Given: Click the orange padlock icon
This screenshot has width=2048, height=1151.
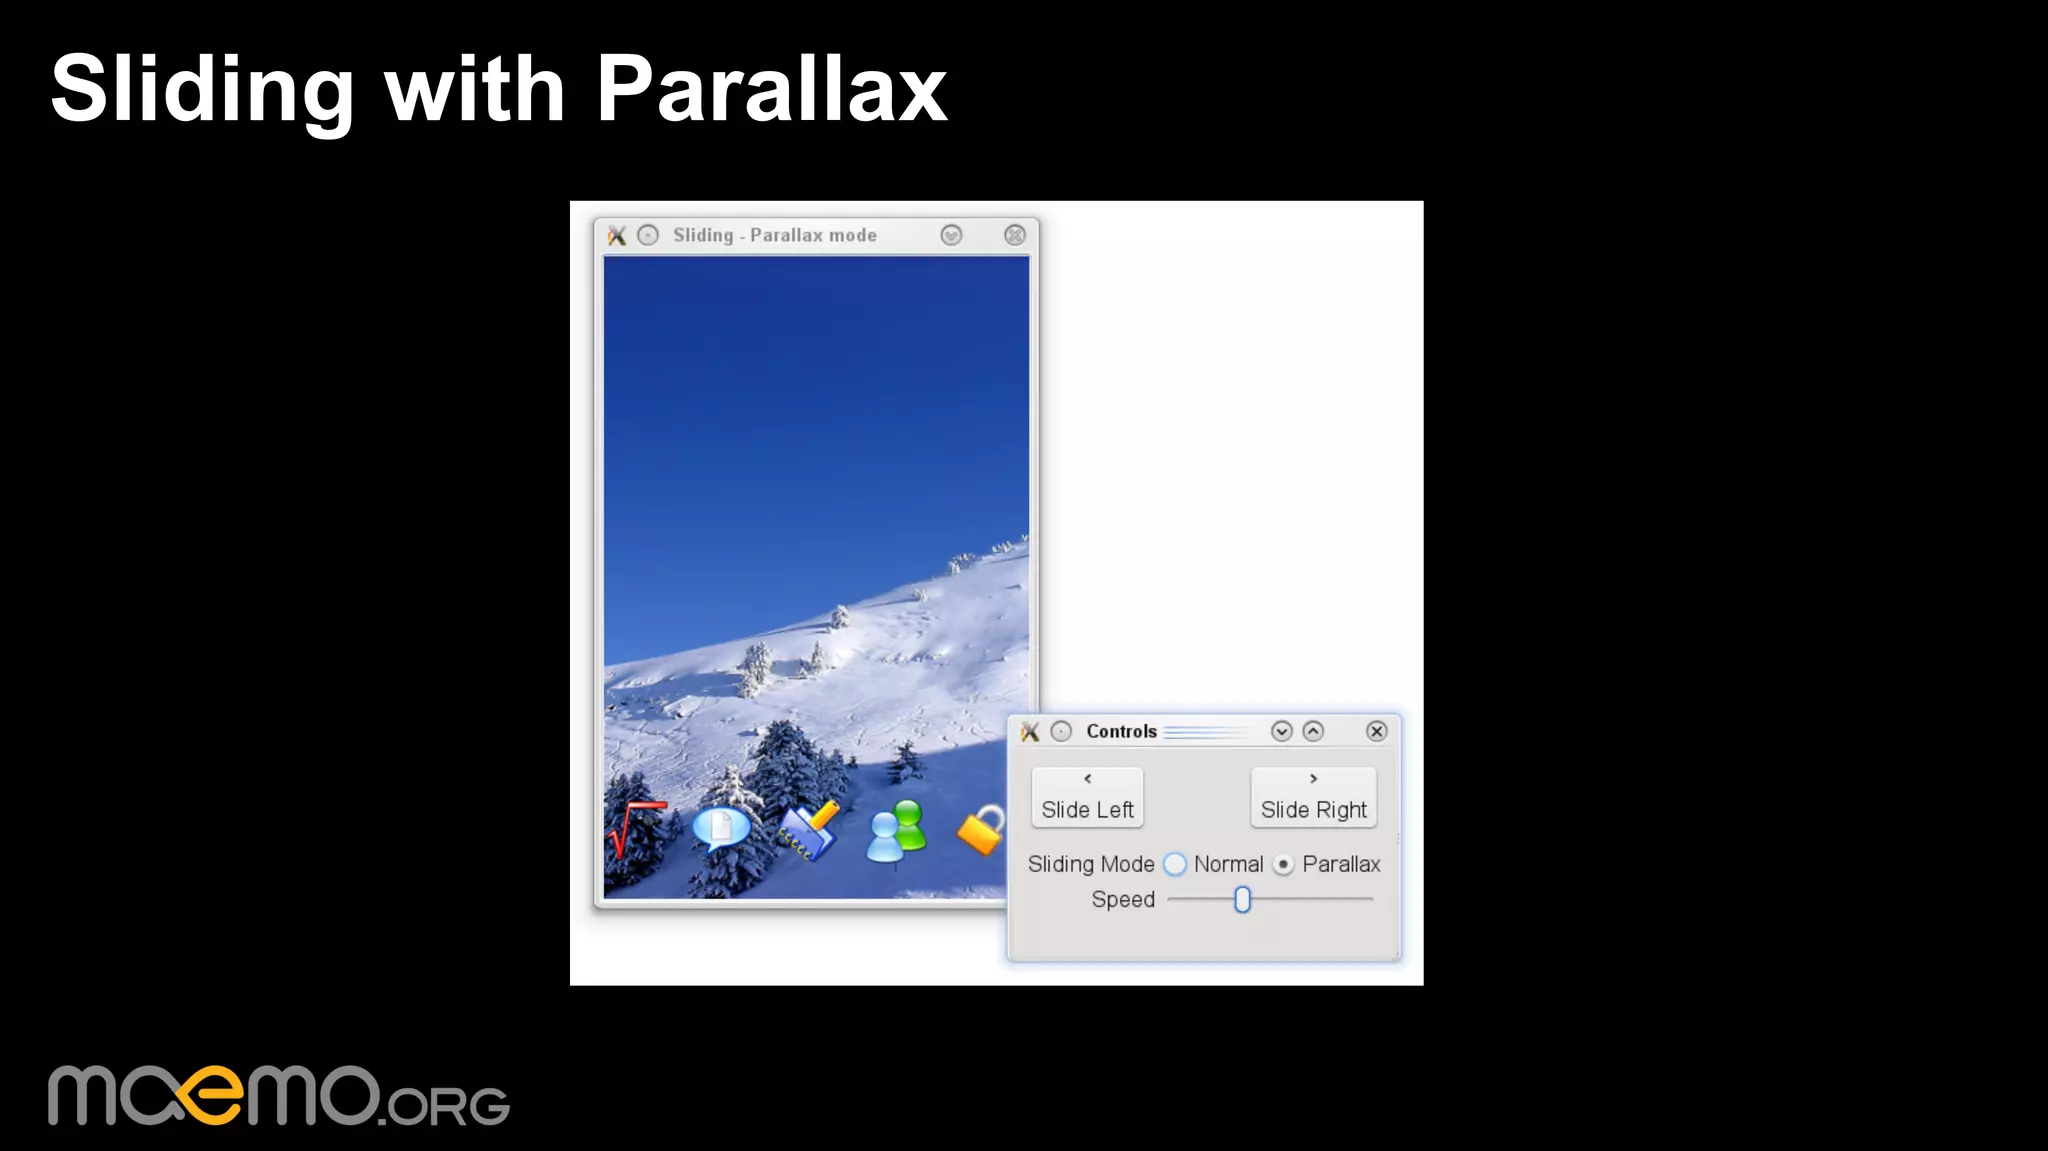Looking at the screenshot, I should pyautogui.click(x=981, y=829).
